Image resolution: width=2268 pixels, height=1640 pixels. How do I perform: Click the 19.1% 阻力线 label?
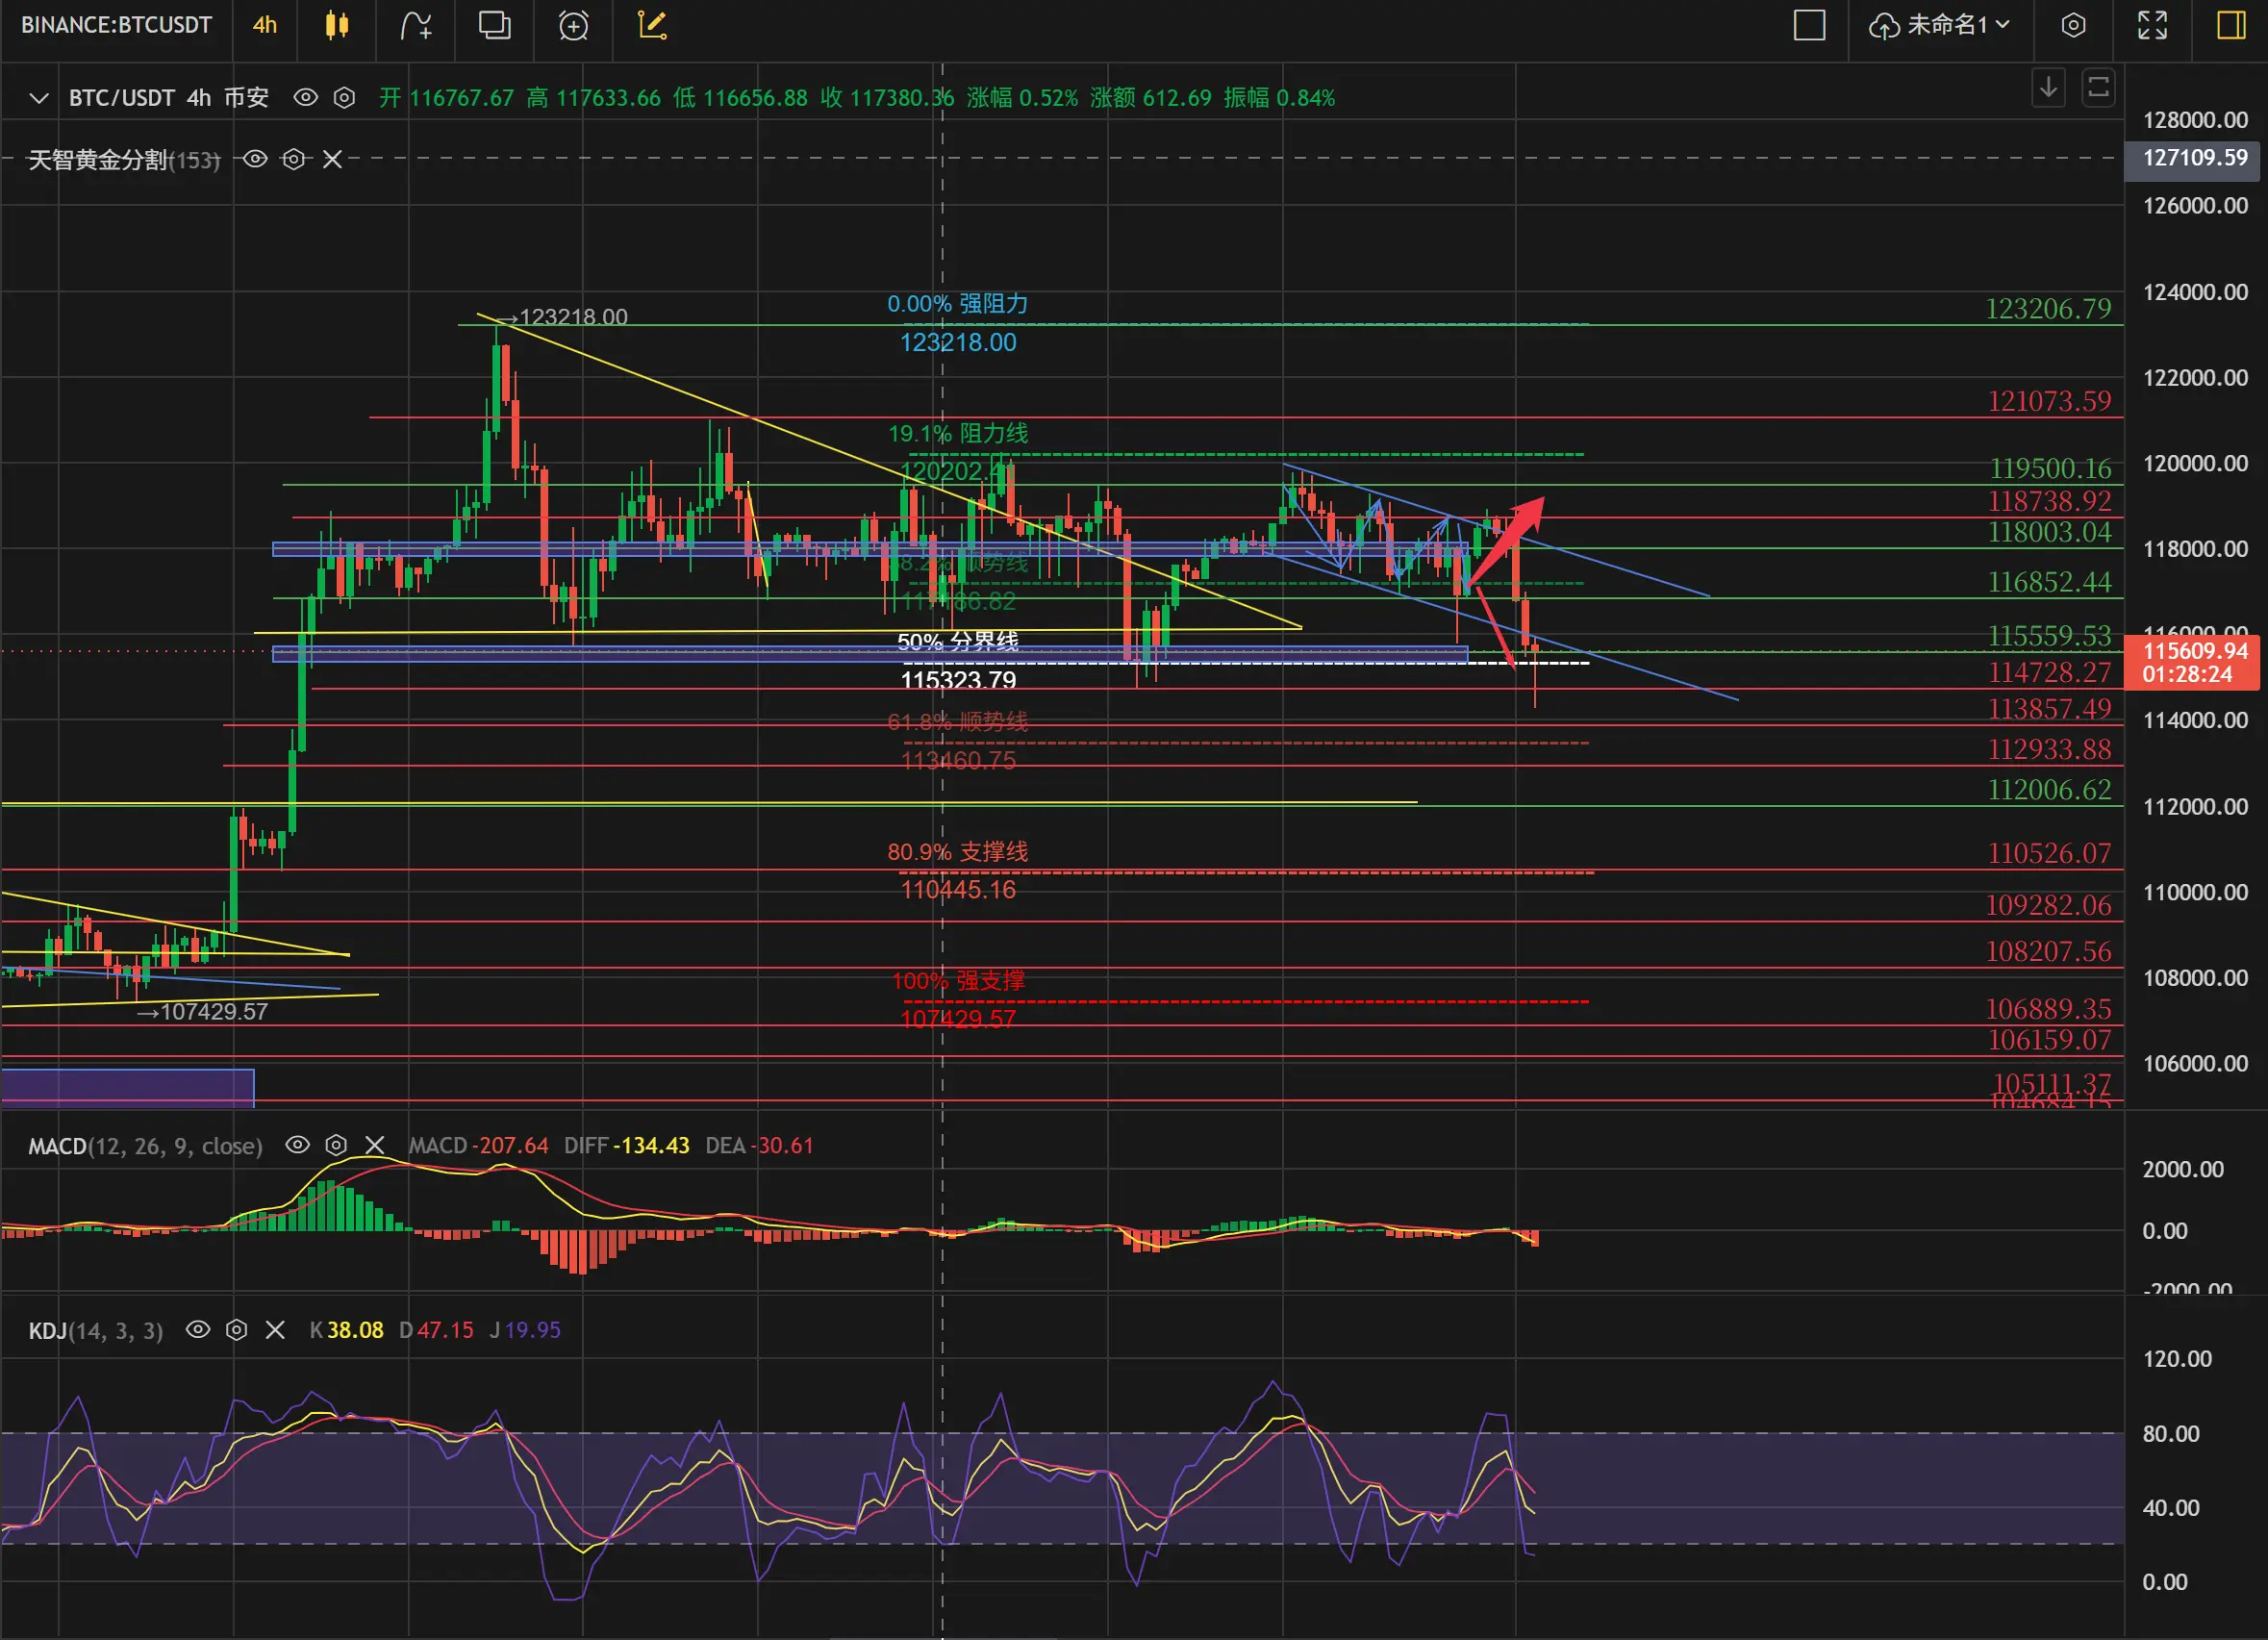(x=957, y=434)
